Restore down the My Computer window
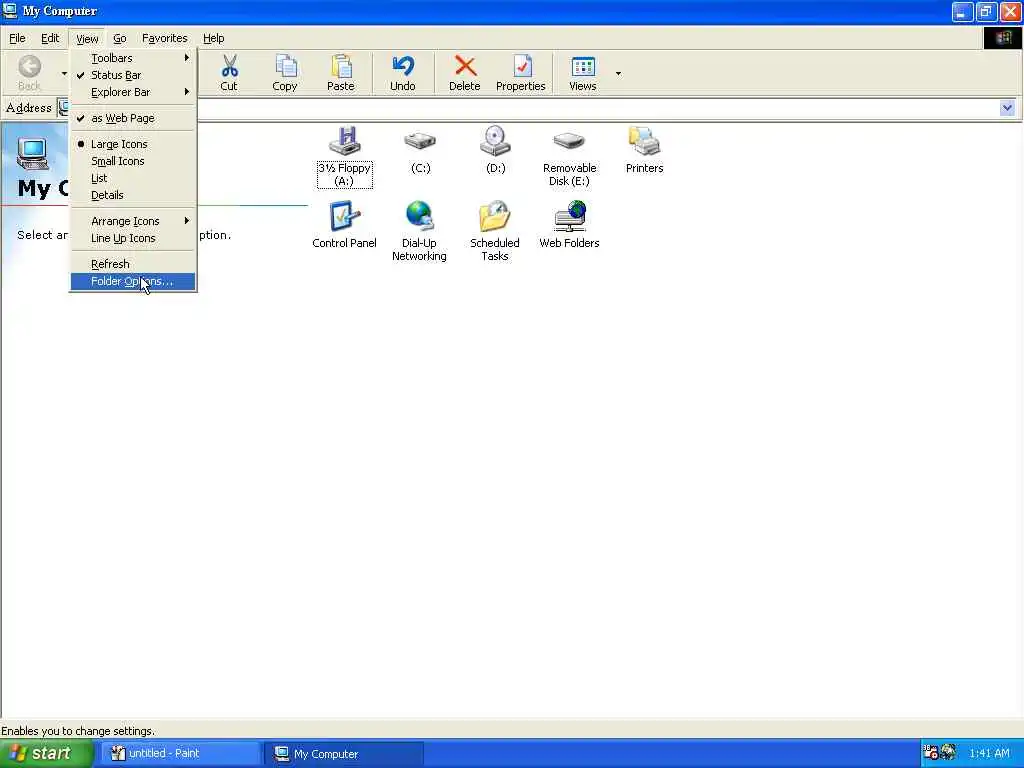Image resolution: width=1024 pixels, height=768 pixels. (x=986, y=12)
